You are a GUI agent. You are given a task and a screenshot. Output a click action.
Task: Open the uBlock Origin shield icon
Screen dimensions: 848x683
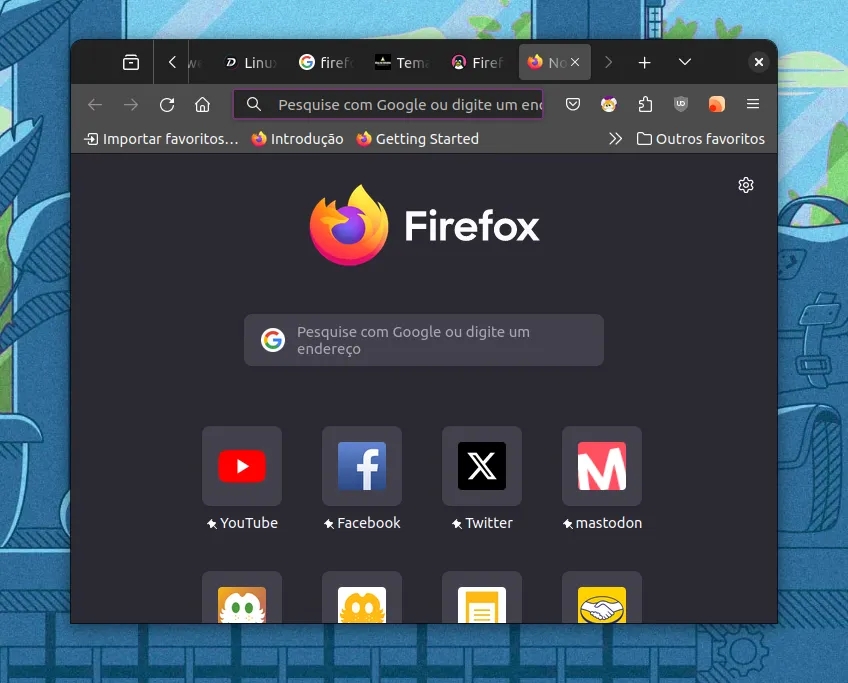point(680,104)
